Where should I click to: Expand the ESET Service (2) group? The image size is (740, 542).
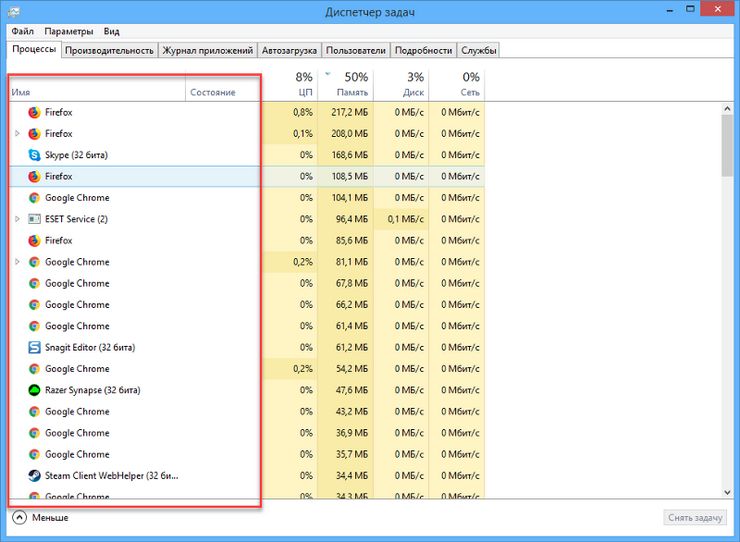tap(17, 219)
